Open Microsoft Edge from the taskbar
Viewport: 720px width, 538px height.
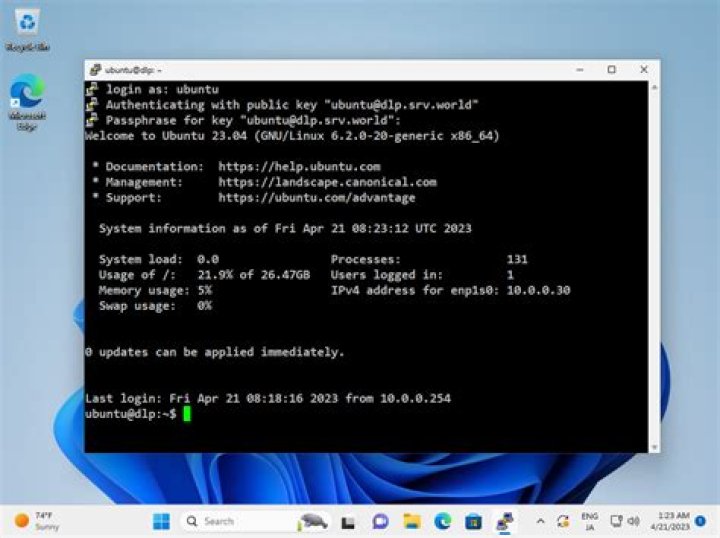(x=443, y=521)
